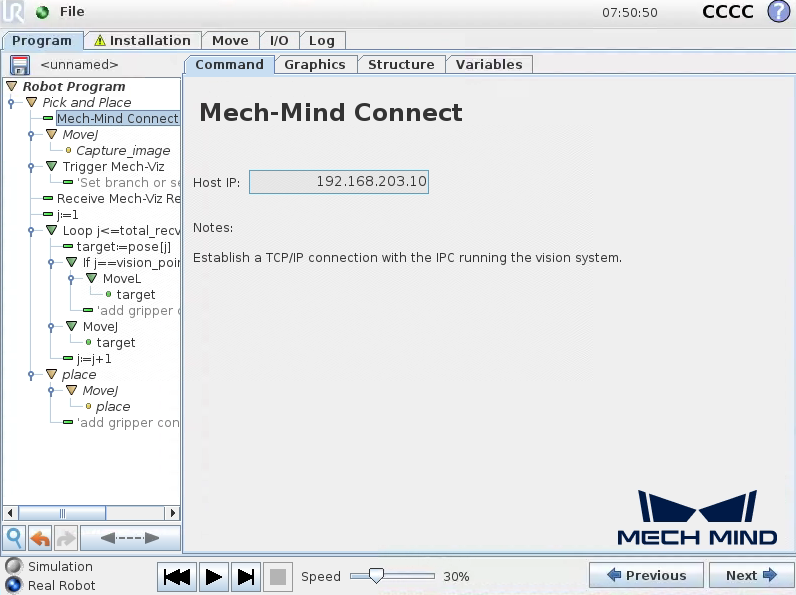Viewport: 796px width, 595px height.
Task: Select the Real Robot mode radio button
Action: (x=13, y=585)
